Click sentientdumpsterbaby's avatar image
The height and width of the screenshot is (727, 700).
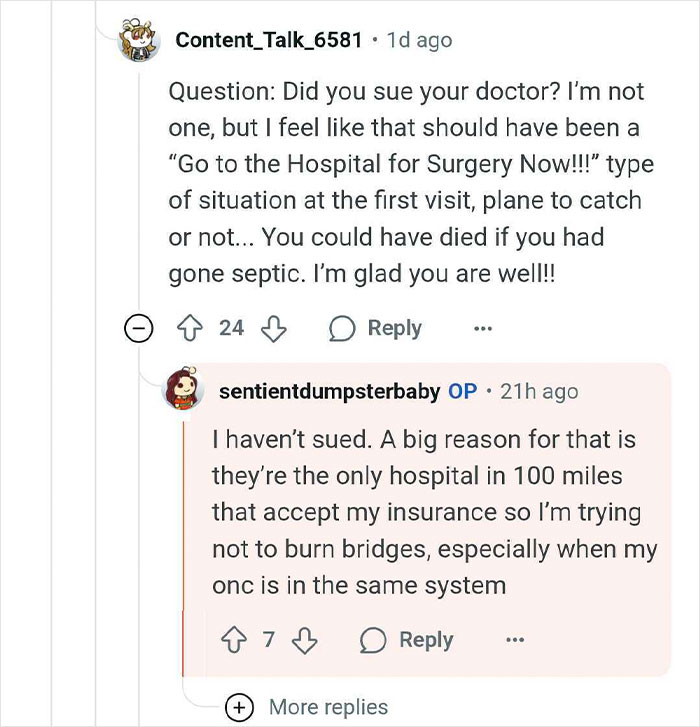click(x=183, y=391)
